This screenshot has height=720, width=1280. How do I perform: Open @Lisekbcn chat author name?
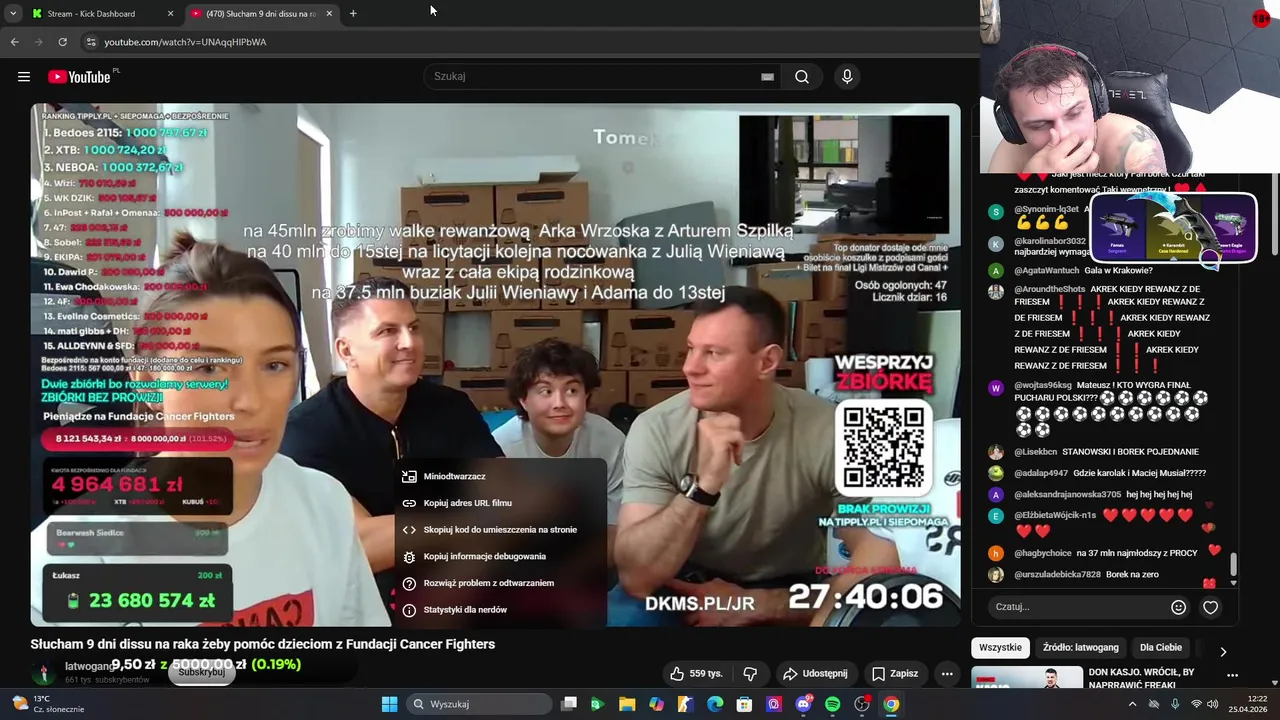coord(1035,452)
